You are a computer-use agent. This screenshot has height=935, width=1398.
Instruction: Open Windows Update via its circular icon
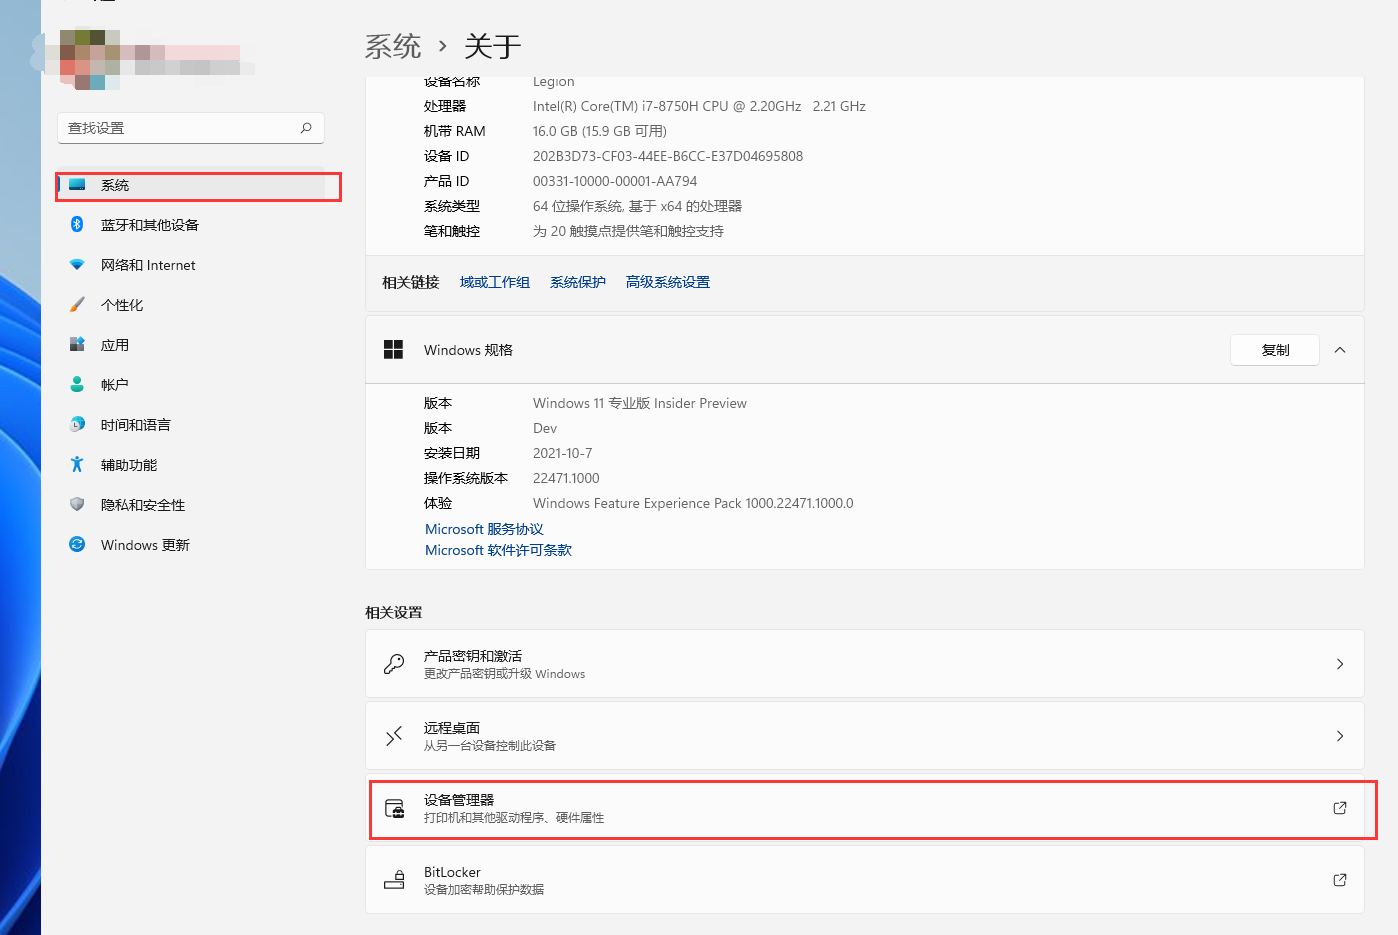pos(77,545)
